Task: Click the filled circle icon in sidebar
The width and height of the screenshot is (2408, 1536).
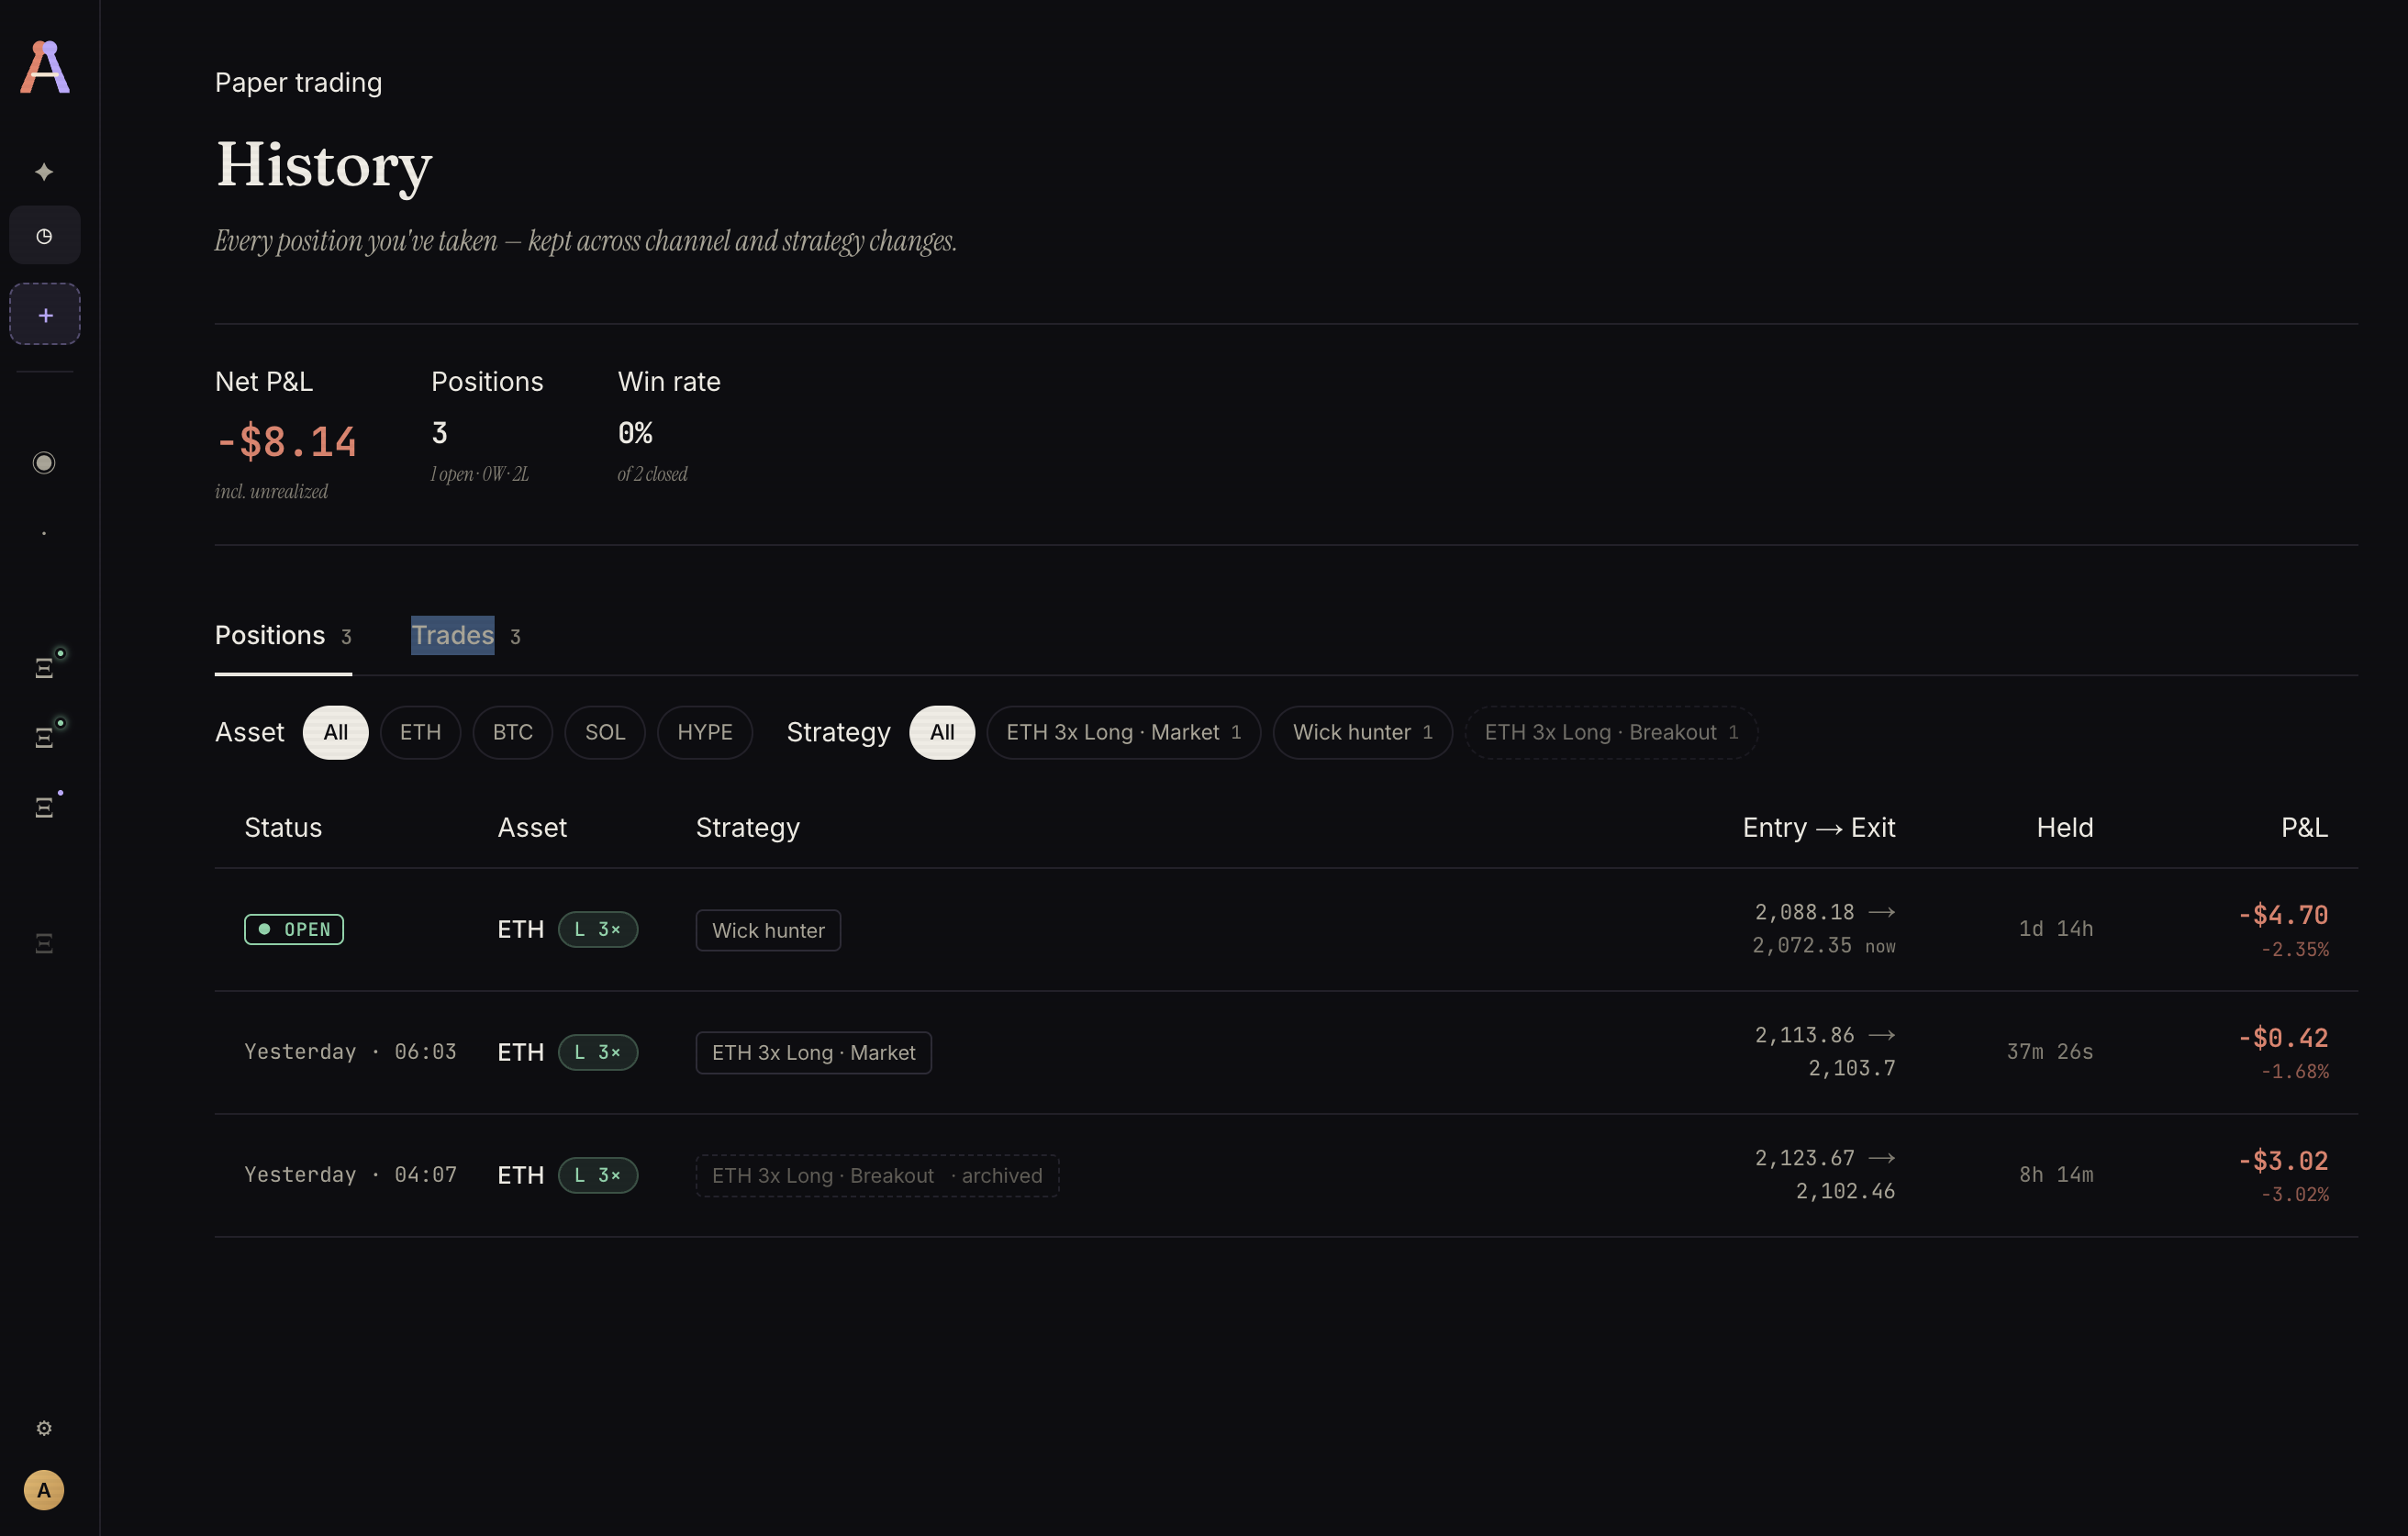Action: point(44,462)
